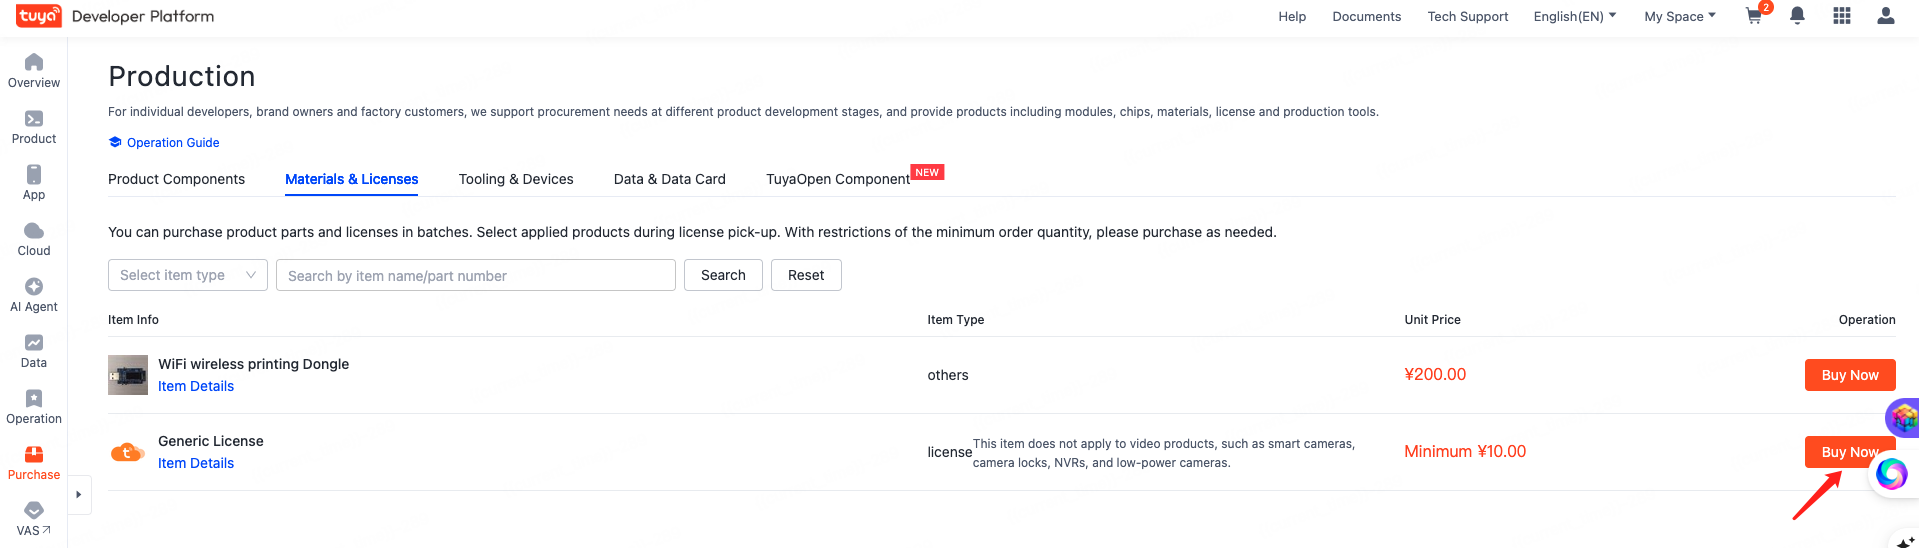Expand the My Space menu

(x=1679, y=16)
